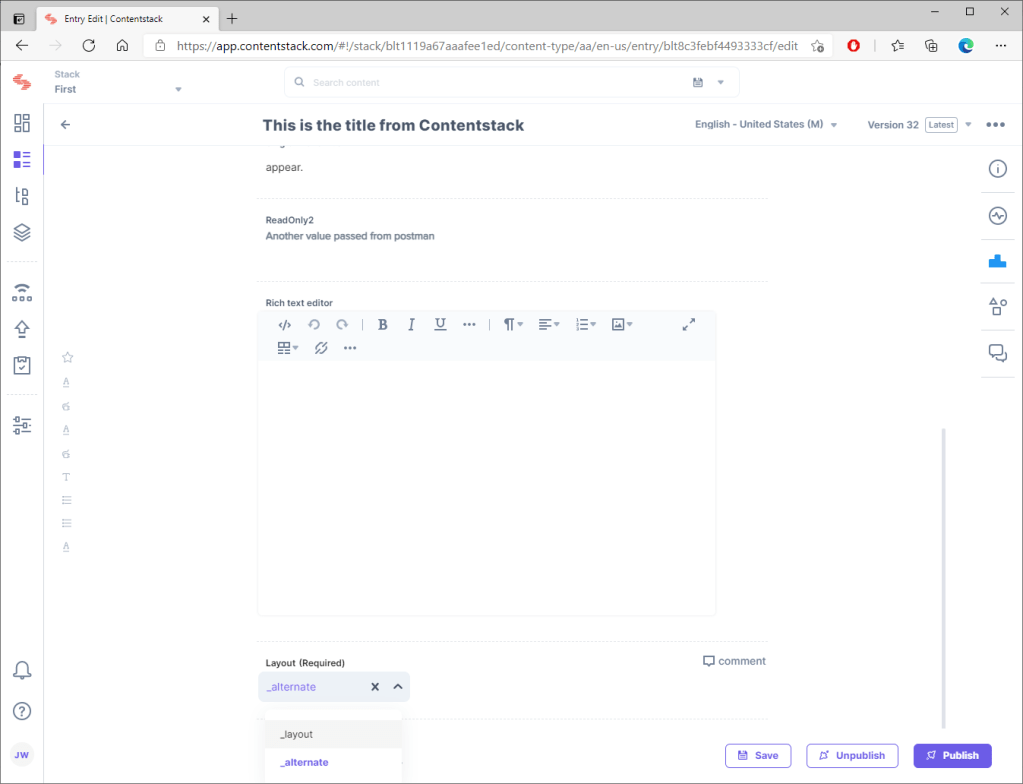This screenshot has width=1023, height=784.
Task: Toggle underline formatting
Action: pyautogui.click(x=440, y=325)
